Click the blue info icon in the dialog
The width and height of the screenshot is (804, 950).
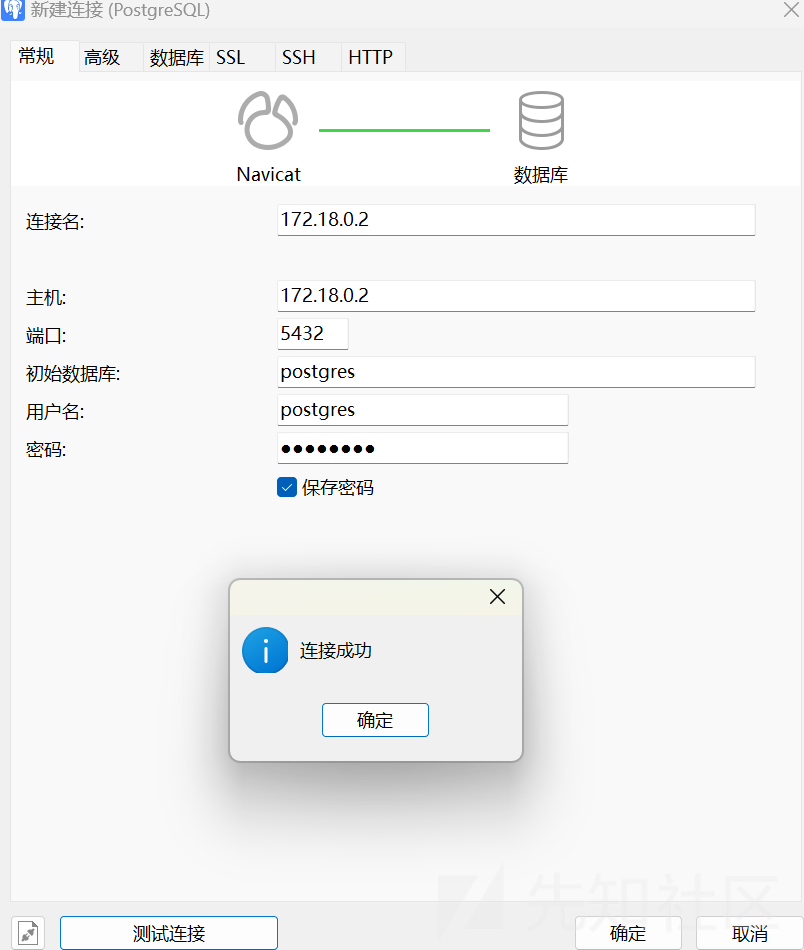coord(264,650)
